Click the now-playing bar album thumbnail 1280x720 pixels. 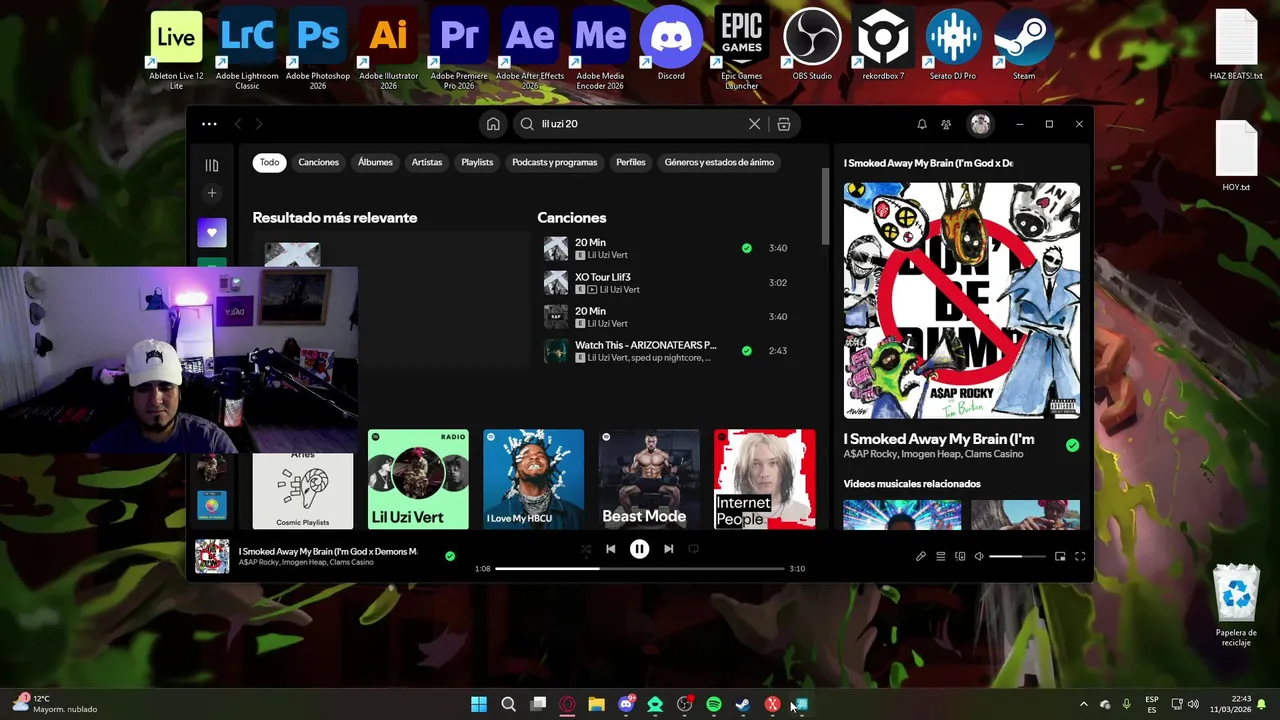point(212,556)
